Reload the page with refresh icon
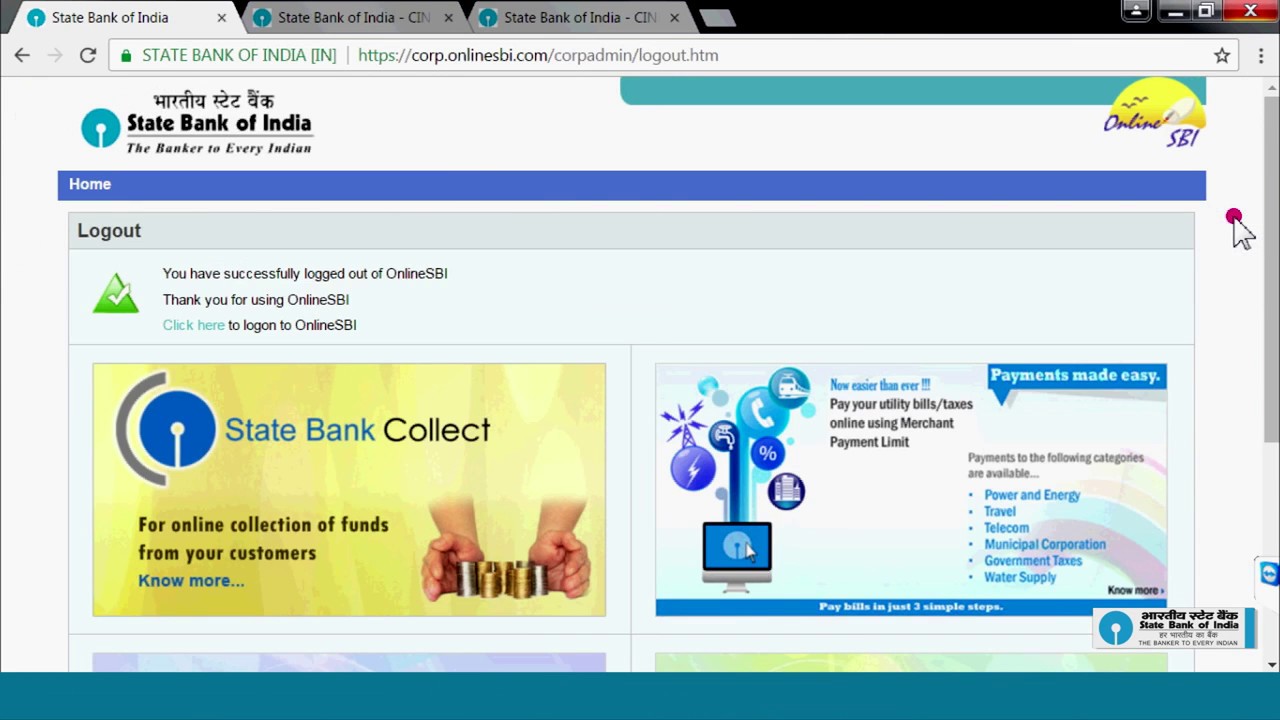Viewport: 1280px width, 720px height. click(x=88, y=56)
